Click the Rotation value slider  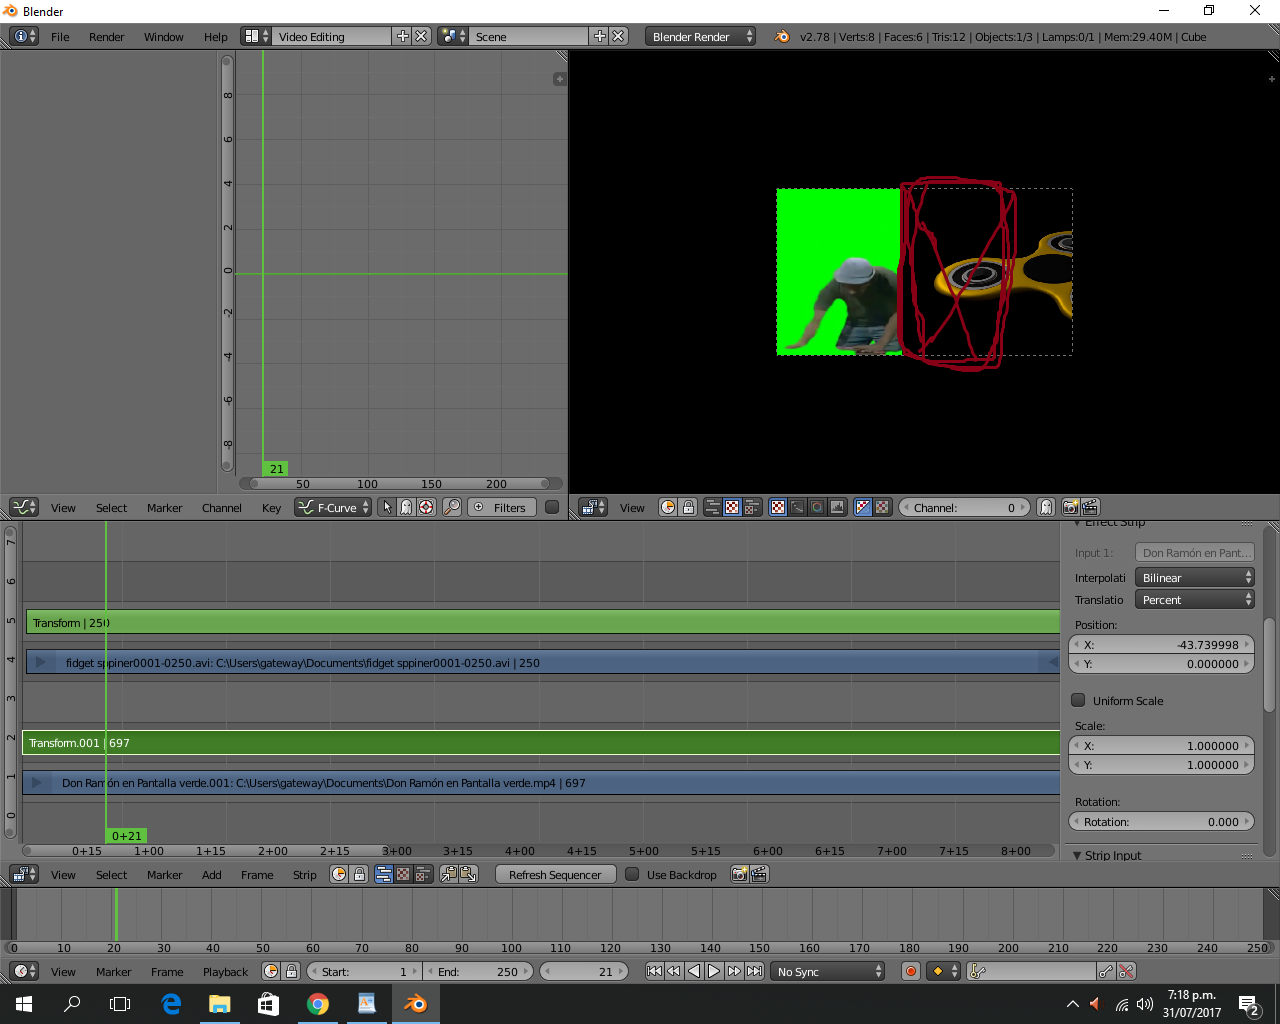coord(1162,822)
